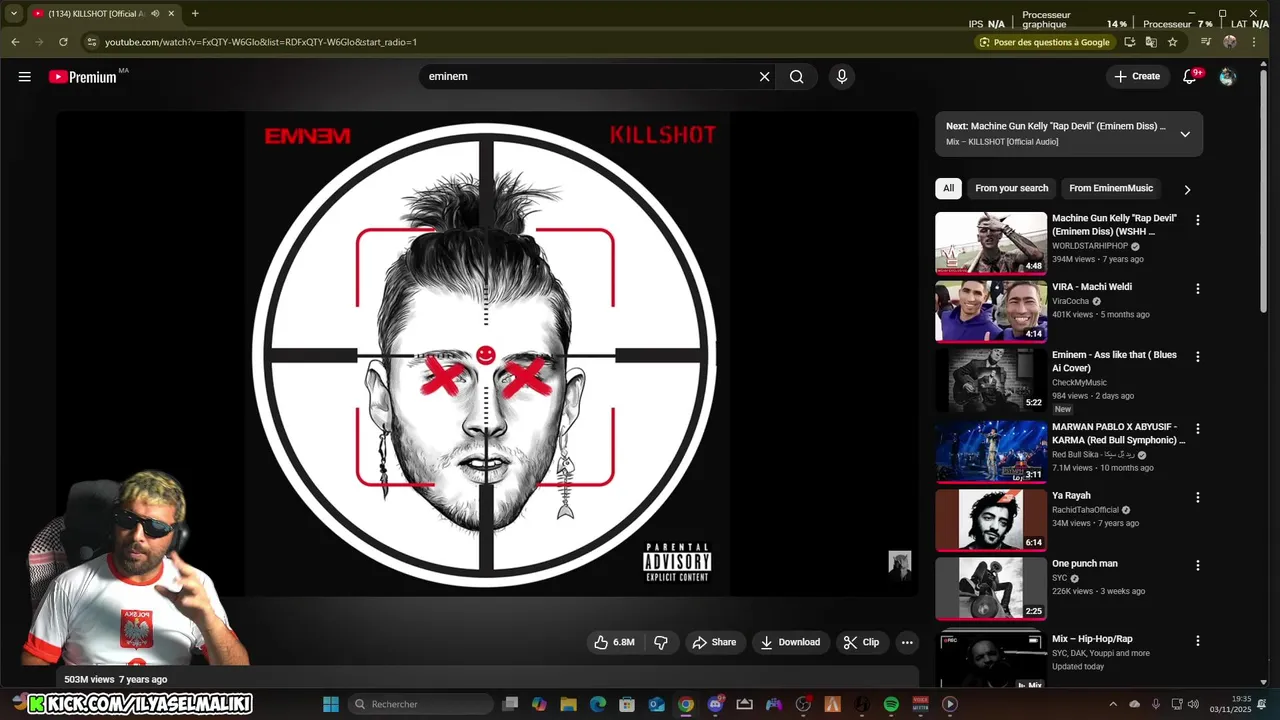Open Chrome three-dot menu
This screenshot has height=720, width=1280.
click(x=1254, y=42)
